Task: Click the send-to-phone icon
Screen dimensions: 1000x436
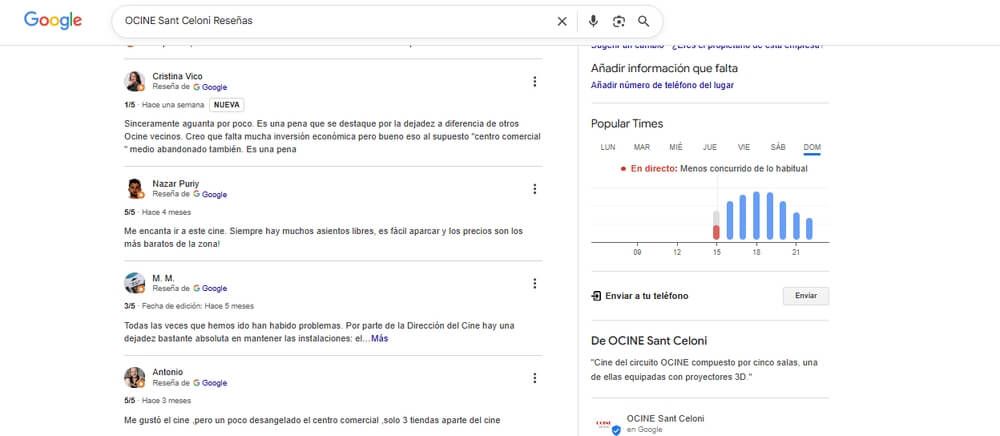Action: coord(596,296)
